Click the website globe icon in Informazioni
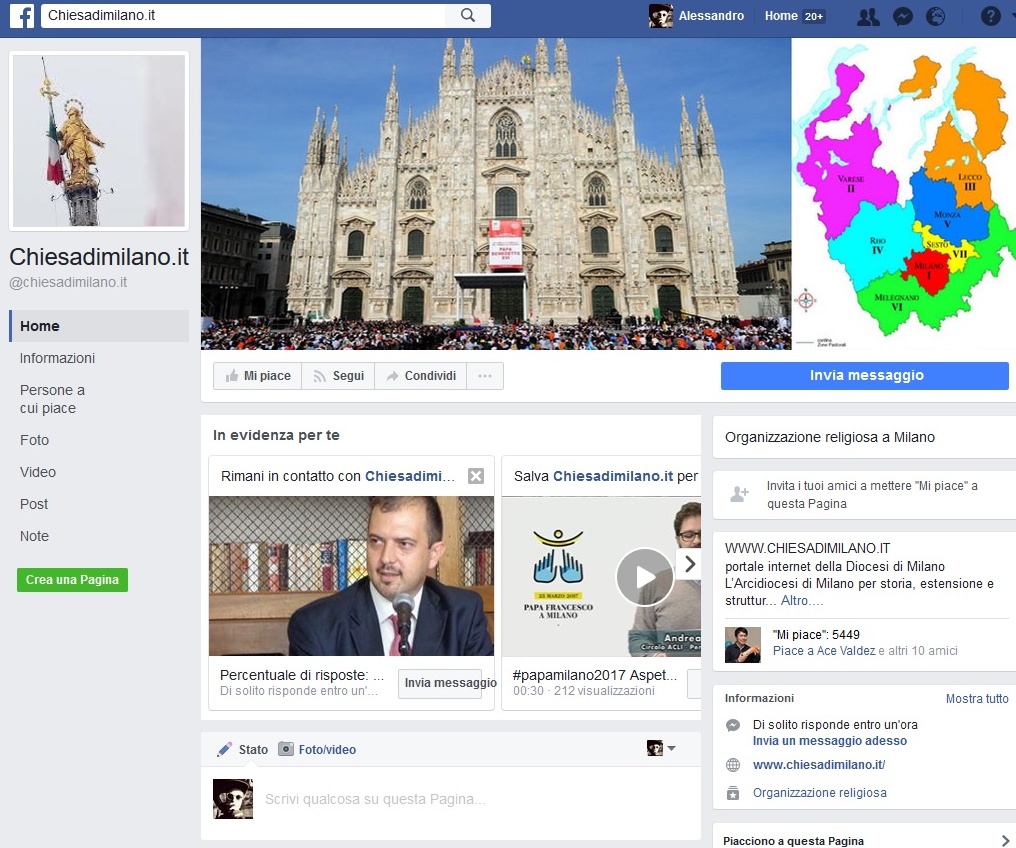Image resolution: width=1016 pixels, height=848 pixels. coord(733,765)
